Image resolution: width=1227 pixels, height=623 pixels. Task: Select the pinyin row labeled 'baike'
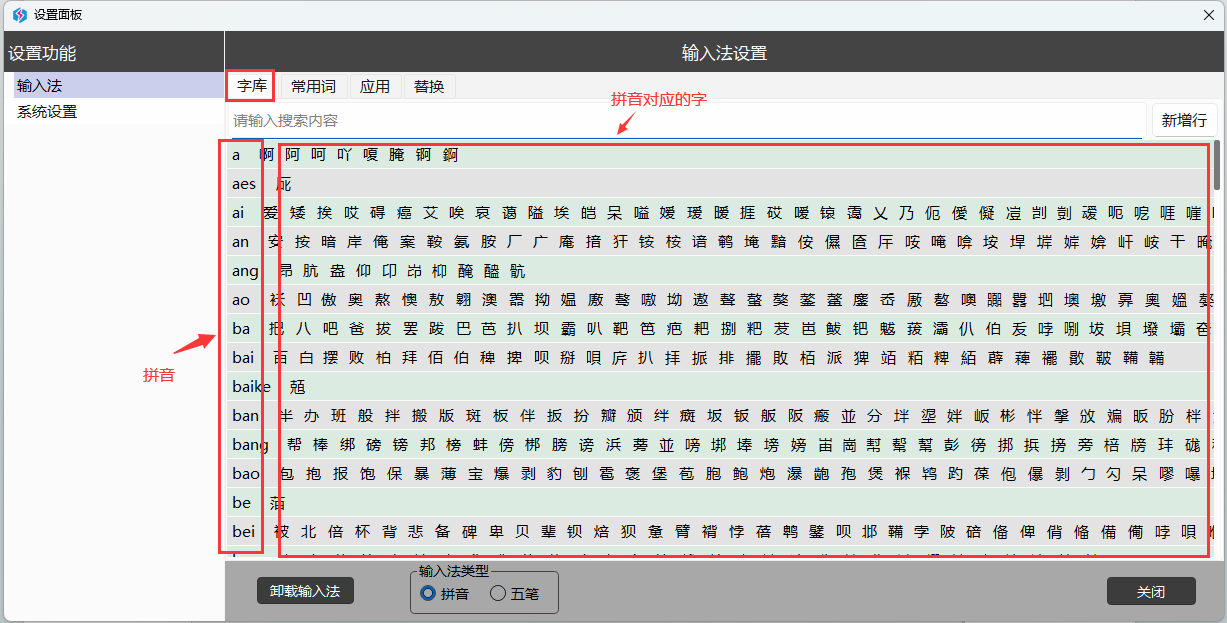pos(251,386)
